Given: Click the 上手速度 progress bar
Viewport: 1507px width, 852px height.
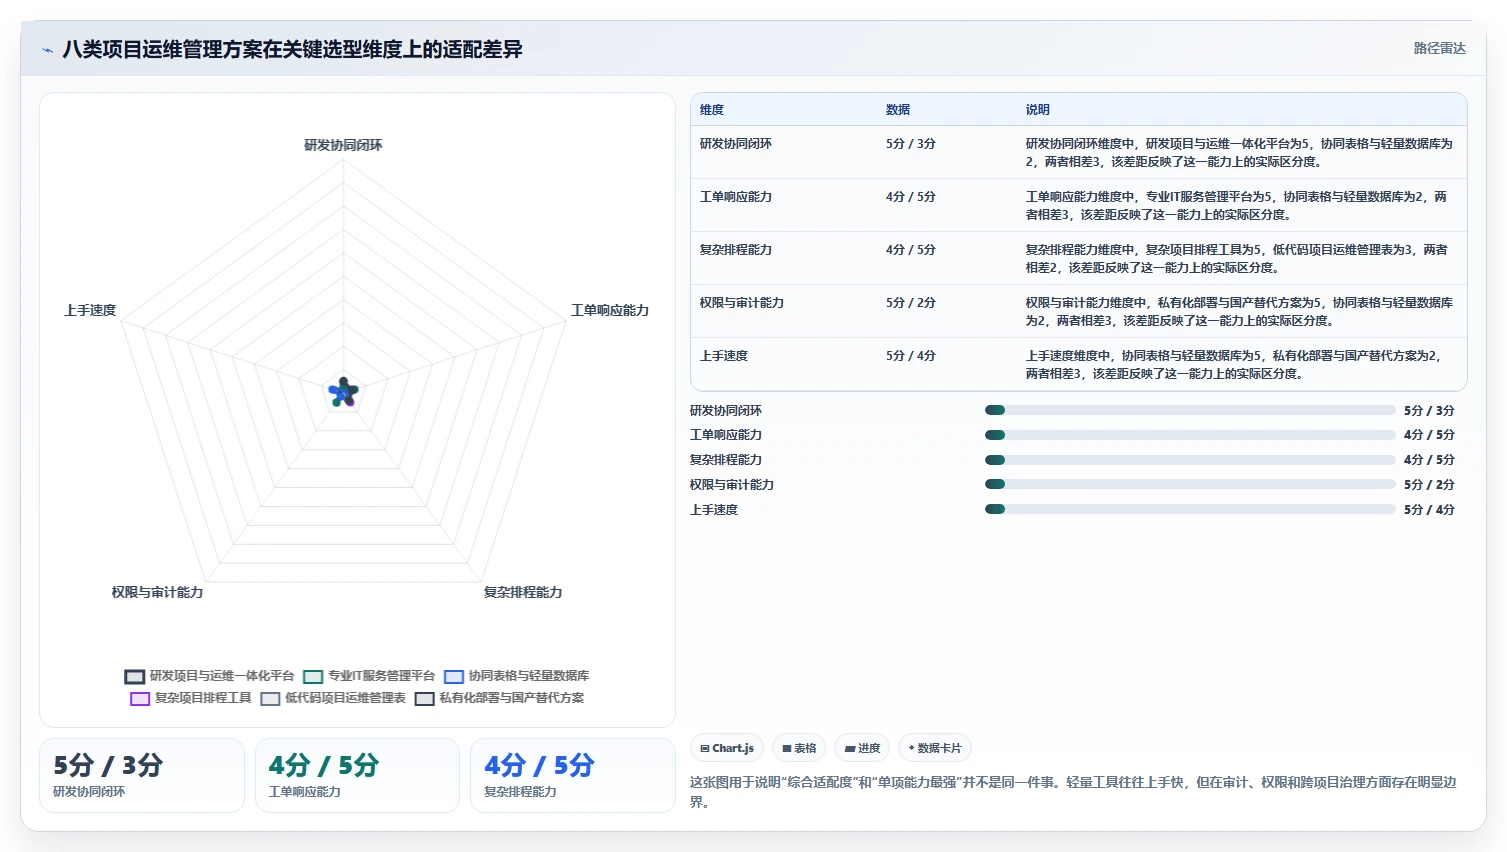Looking at the screenshot, I should (x=1190, y=509).
